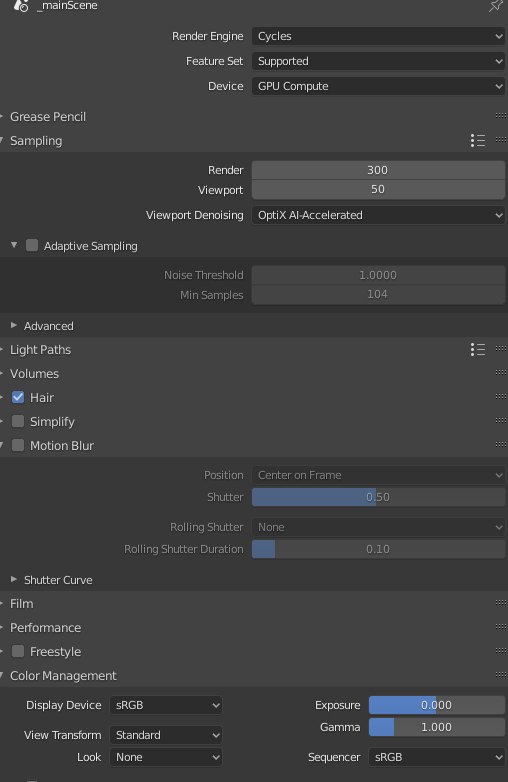Open the Device dropdown showing GPU Compute
508x782 pixels.
(x=378, y=86)
